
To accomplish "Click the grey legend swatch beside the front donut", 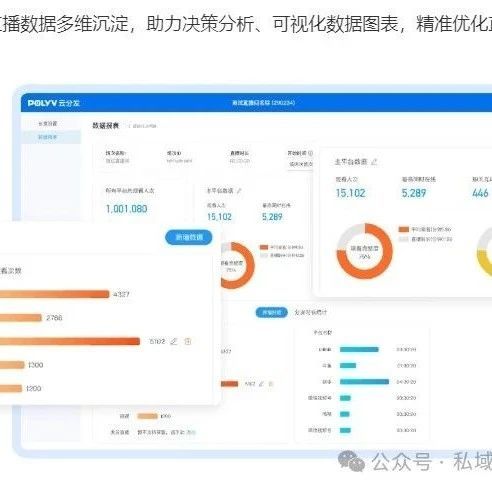I will (404, 239).
